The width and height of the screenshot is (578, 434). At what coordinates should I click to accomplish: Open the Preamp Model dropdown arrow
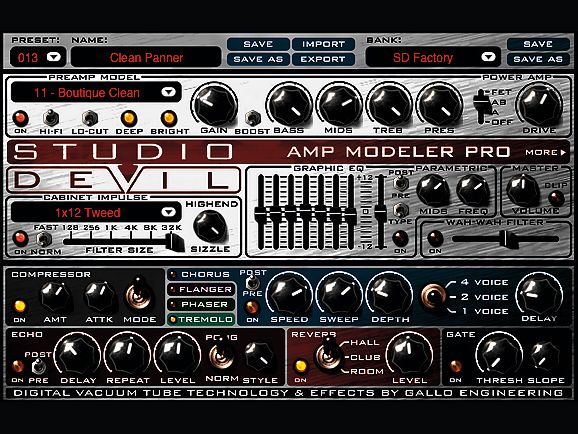tap(168, 92)
